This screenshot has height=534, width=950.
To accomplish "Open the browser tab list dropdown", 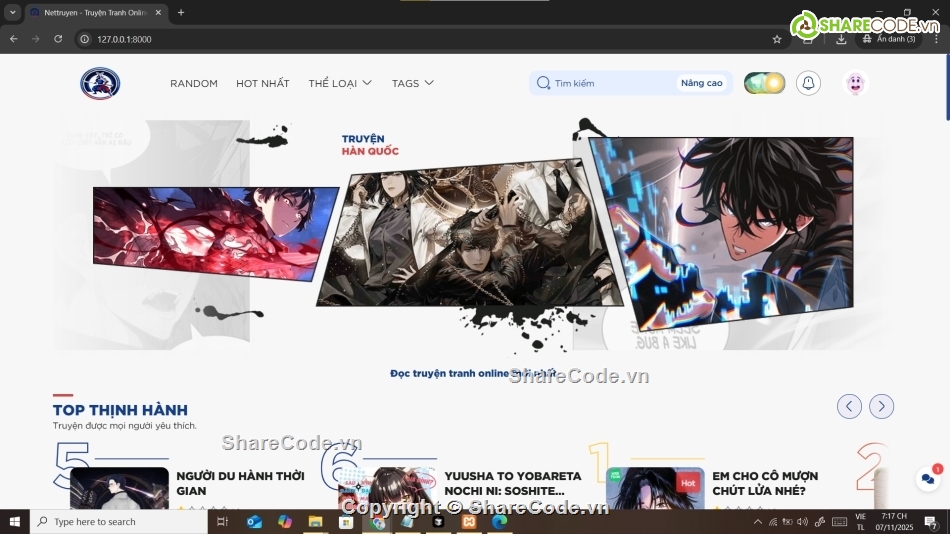I will point(12,12).
